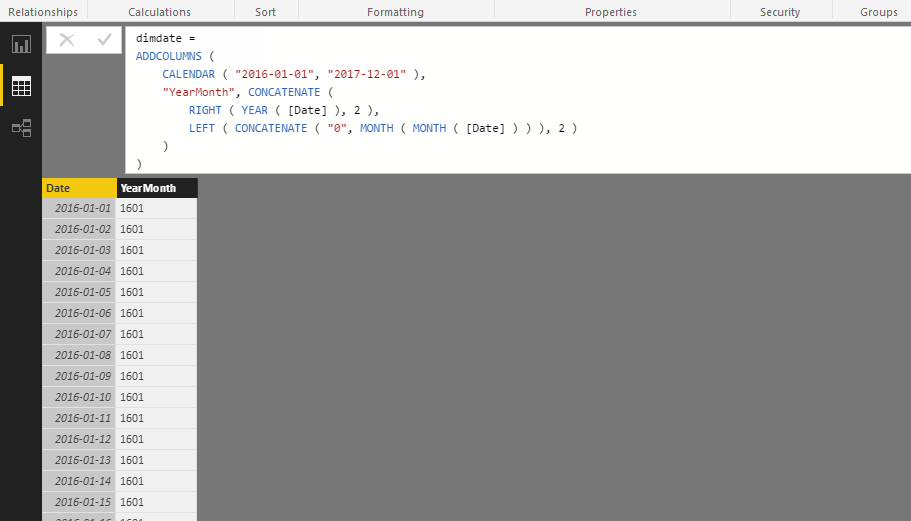The image size is (911, 521).
Task: Select the Date column header
Action: [79, 188]
